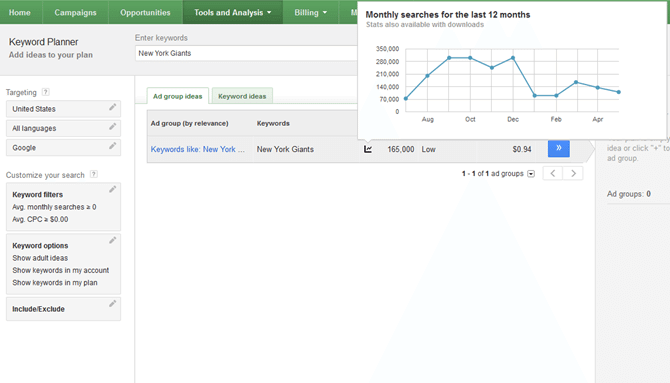Screen dimensions: 670x383
Task: Go to next page of ad groups
Action: point(573,174)
